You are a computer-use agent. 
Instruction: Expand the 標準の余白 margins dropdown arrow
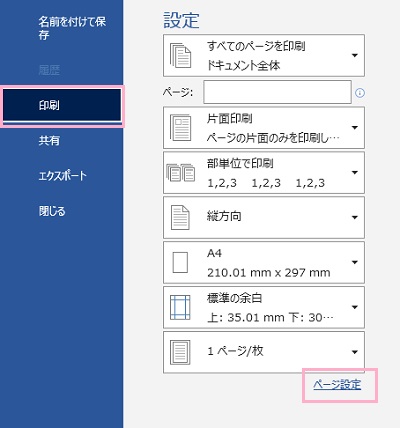[x=355, y=307]
